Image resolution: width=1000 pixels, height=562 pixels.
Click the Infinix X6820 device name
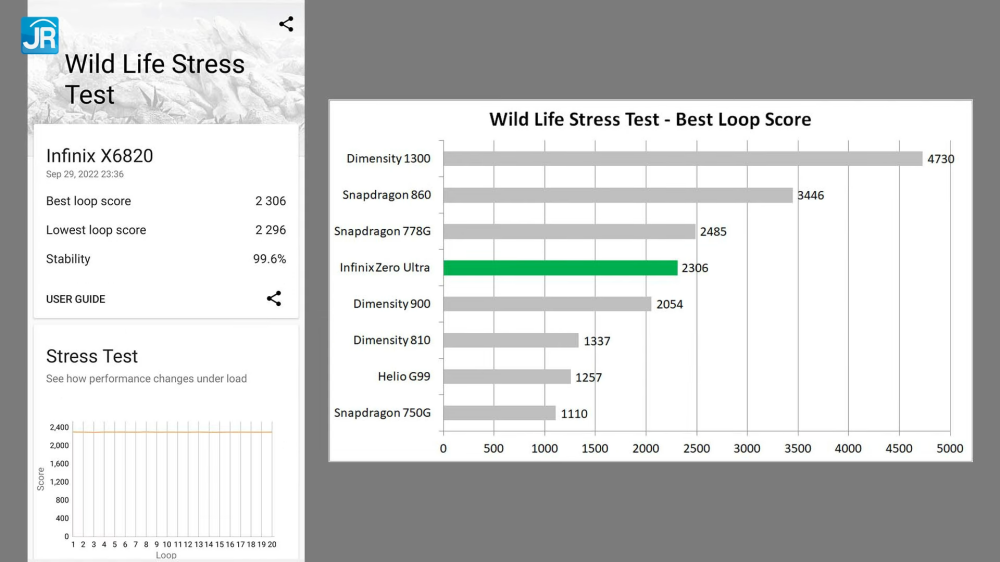(x=100, y=156)
